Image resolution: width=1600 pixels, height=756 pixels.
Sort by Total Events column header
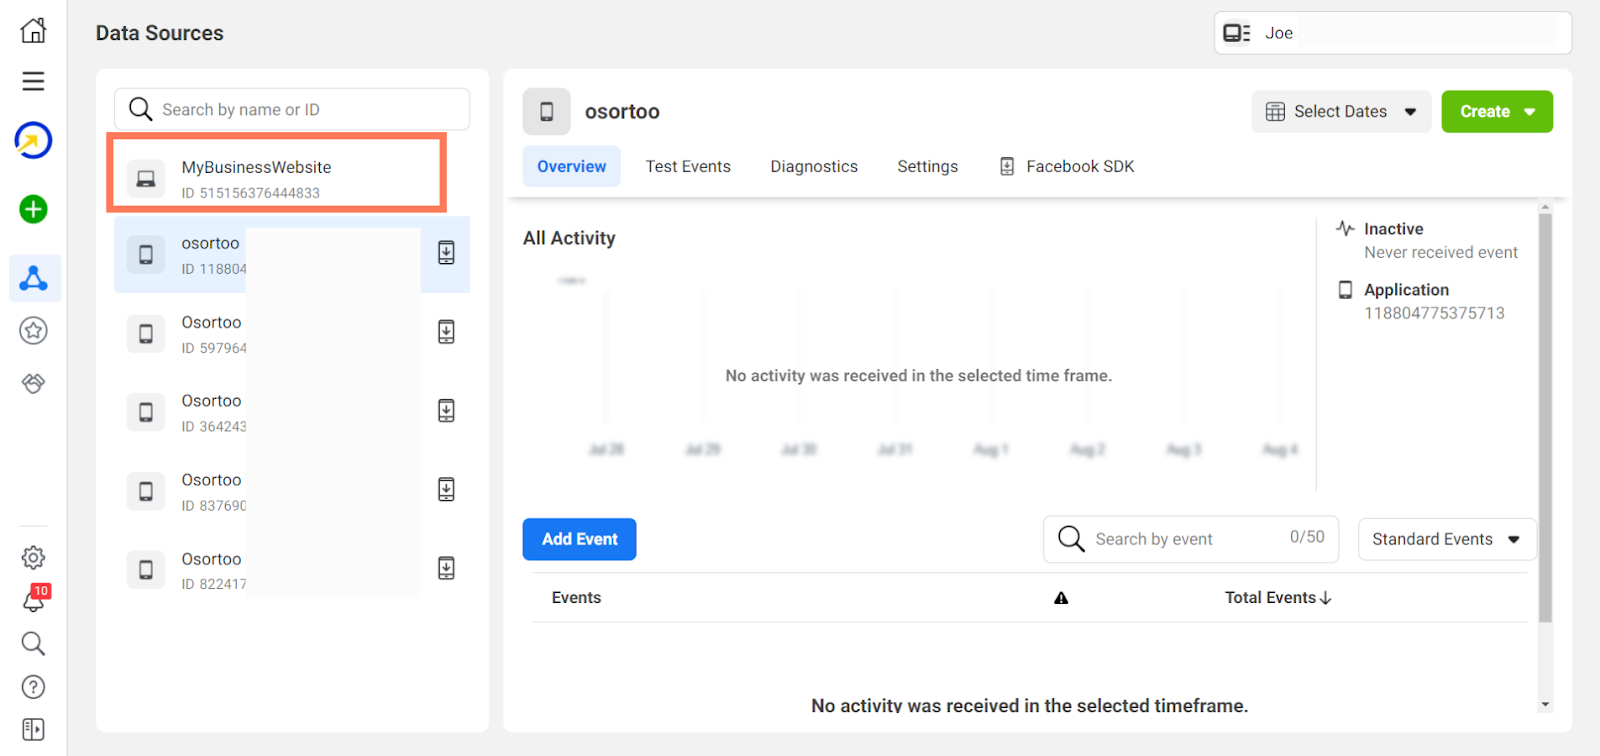(1277, 598)
